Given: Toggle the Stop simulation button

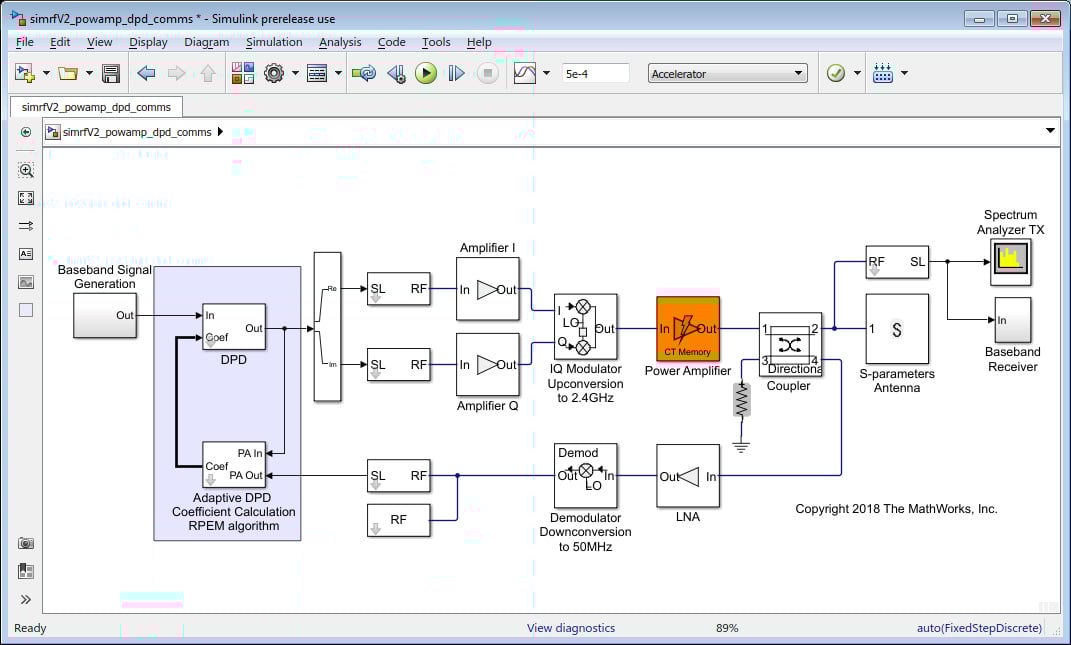Looking at the screenshot, I should (487, 72).
